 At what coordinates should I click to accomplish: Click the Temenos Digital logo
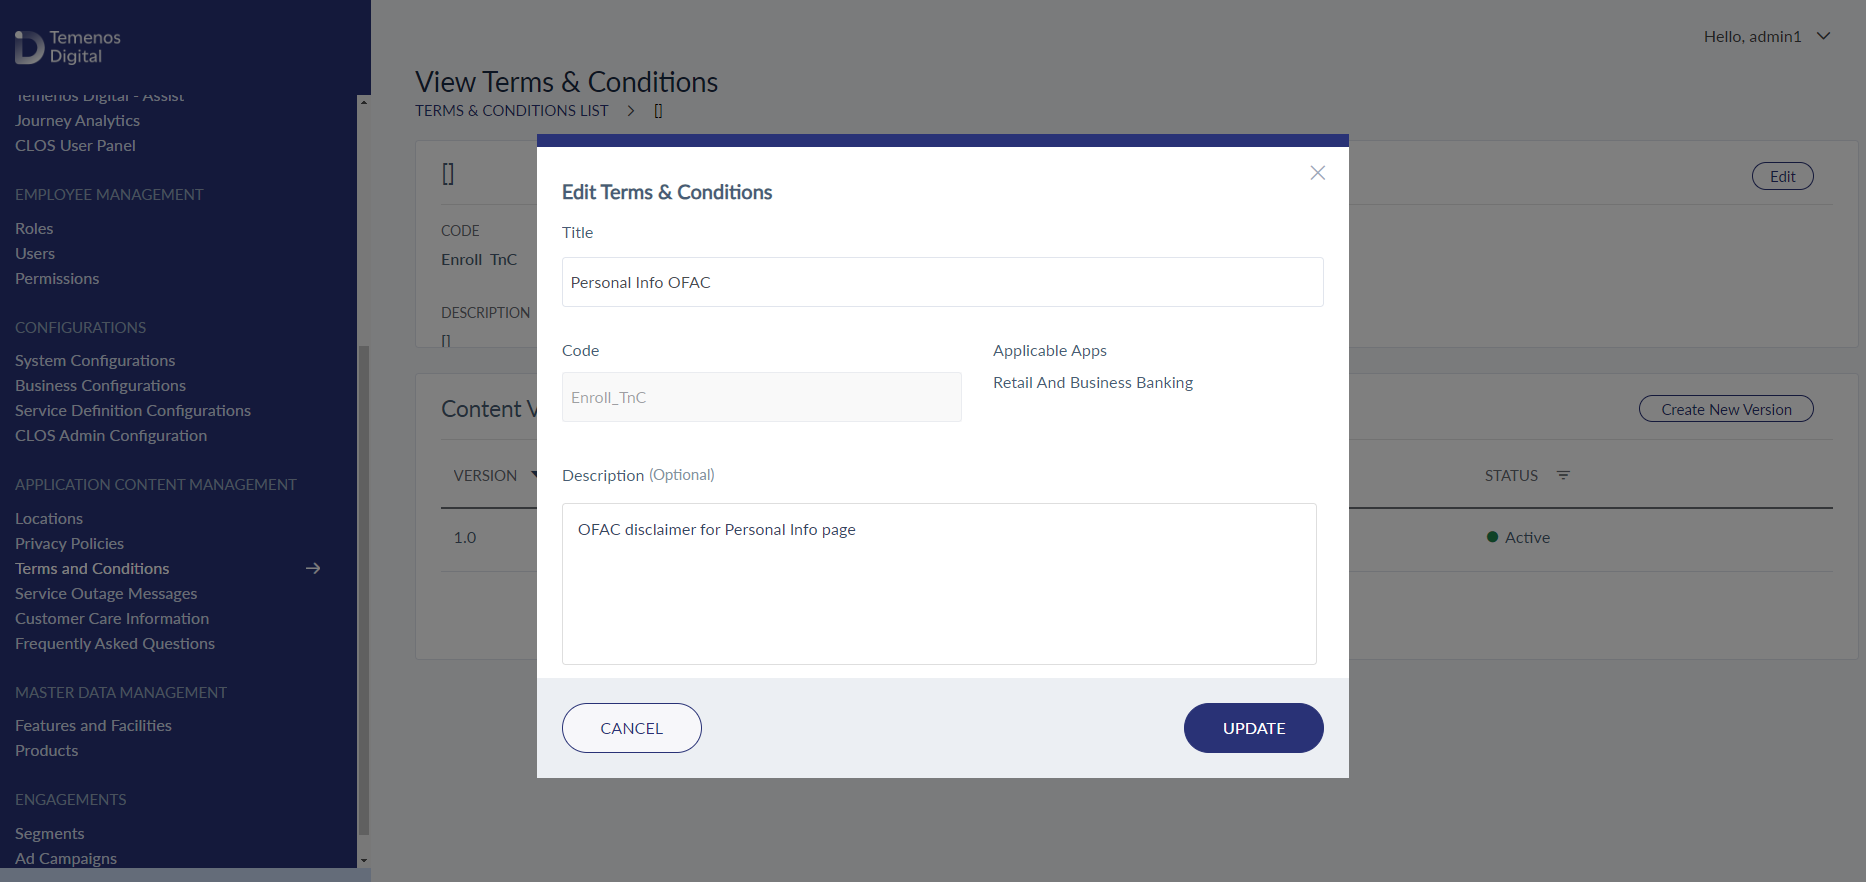pyautogui.click(x=68, y=47)
